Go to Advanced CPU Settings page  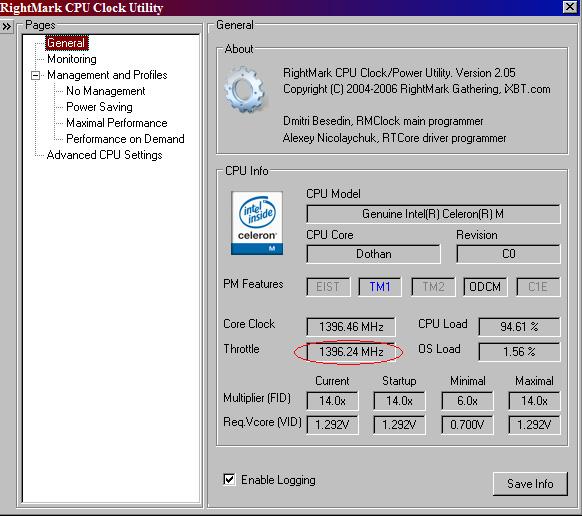click(x=104, y=155)
